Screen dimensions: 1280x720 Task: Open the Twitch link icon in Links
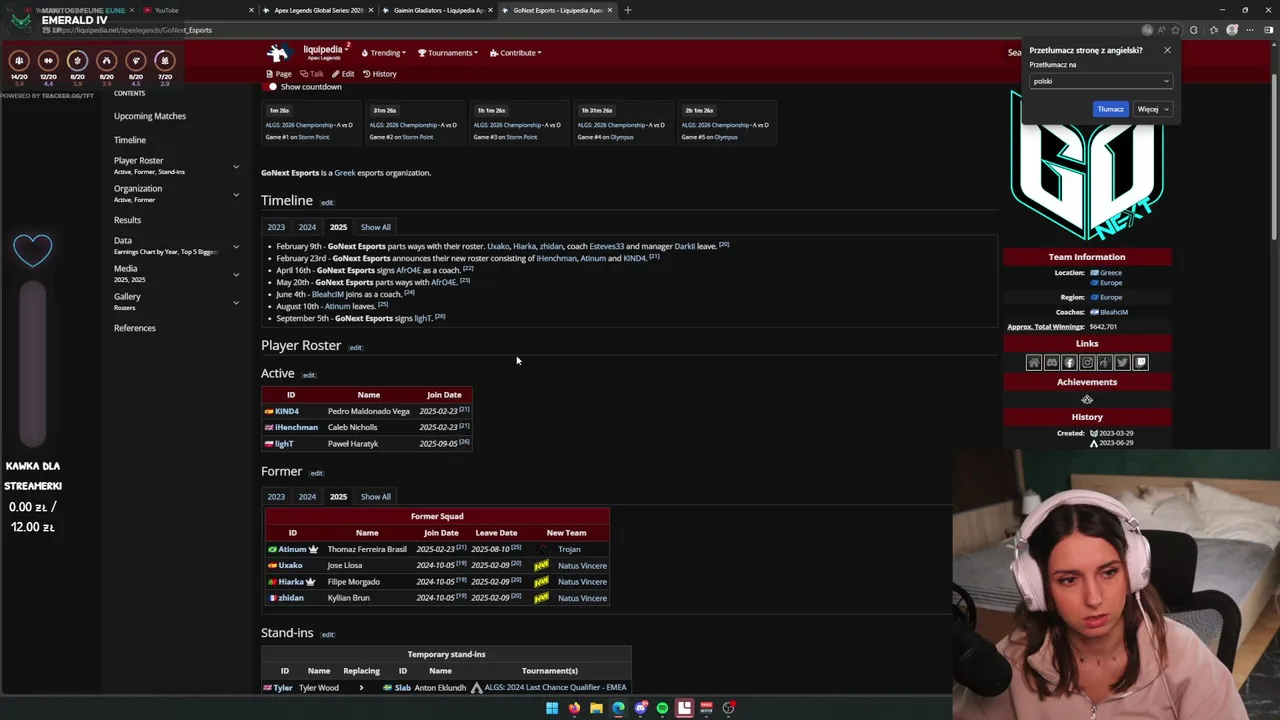[x=1140, y=363]
